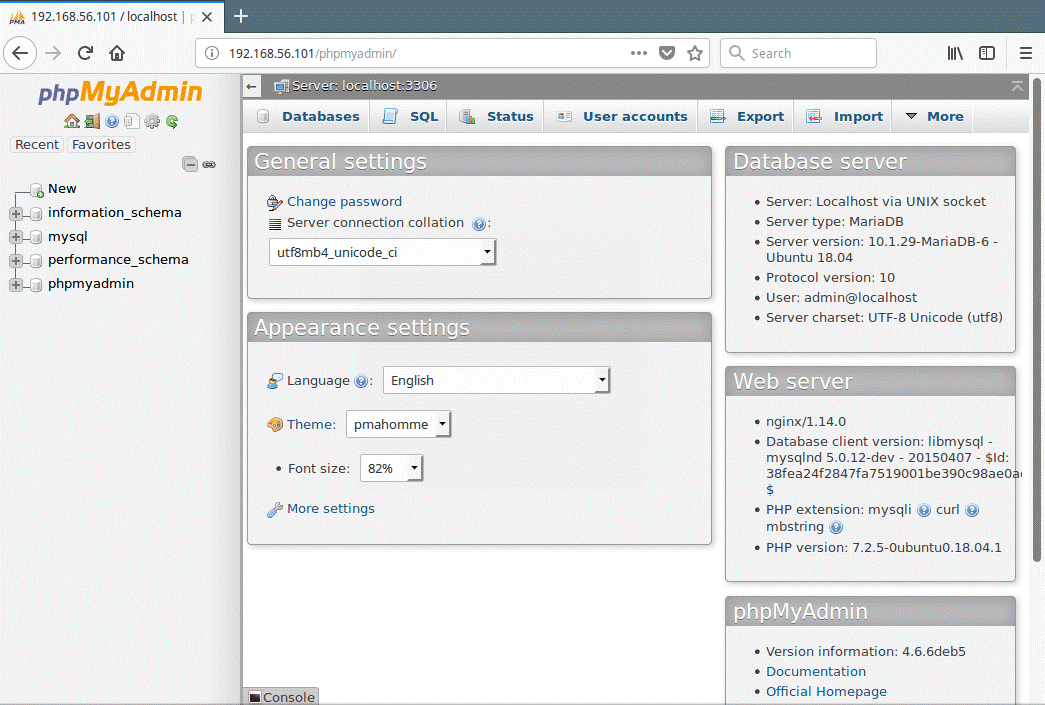
Task: Click the site information icon in address bar
Action: 212,53
